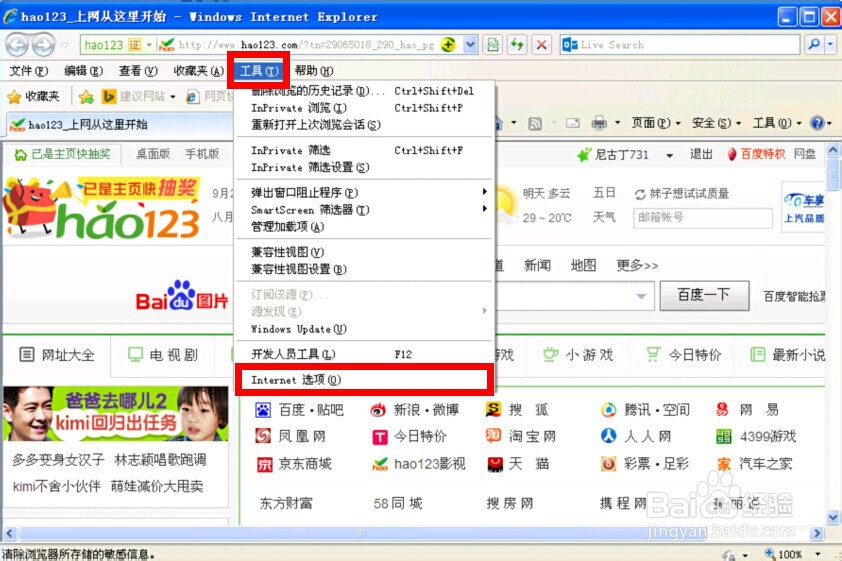Click the 百度一下 search button

tap(704, 295)
